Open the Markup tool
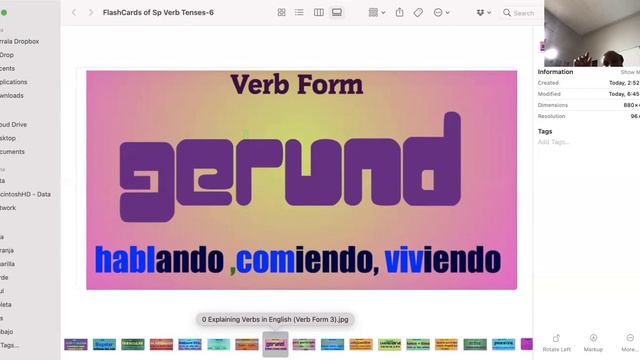 tap(593, 343)
